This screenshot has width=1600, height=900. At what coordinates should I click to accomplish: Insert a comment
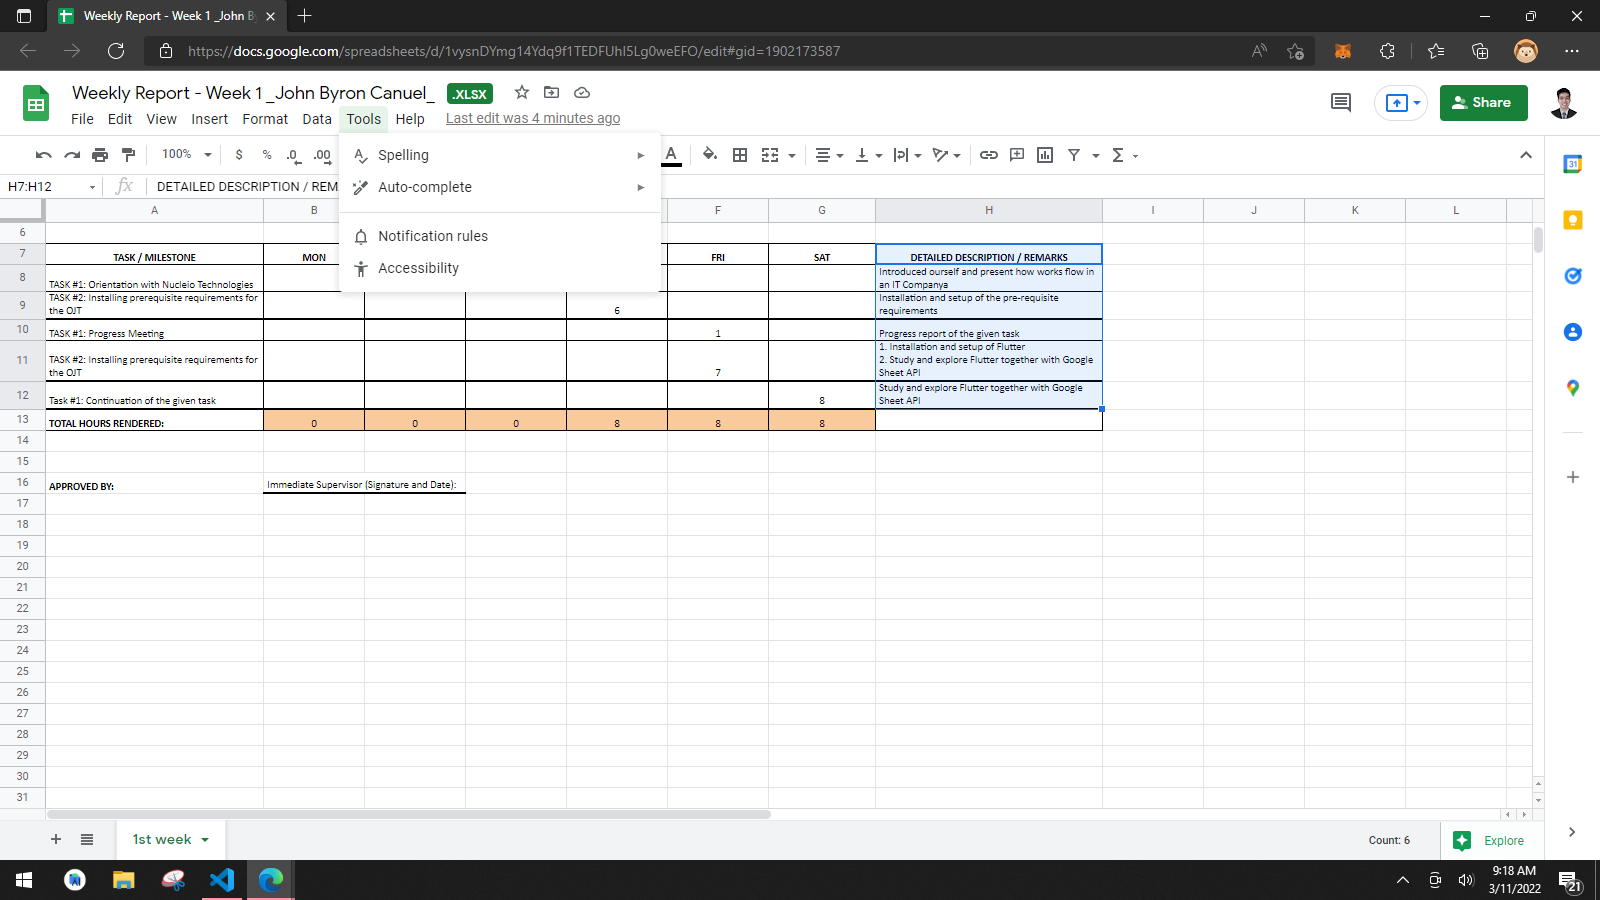point(1017,155)
